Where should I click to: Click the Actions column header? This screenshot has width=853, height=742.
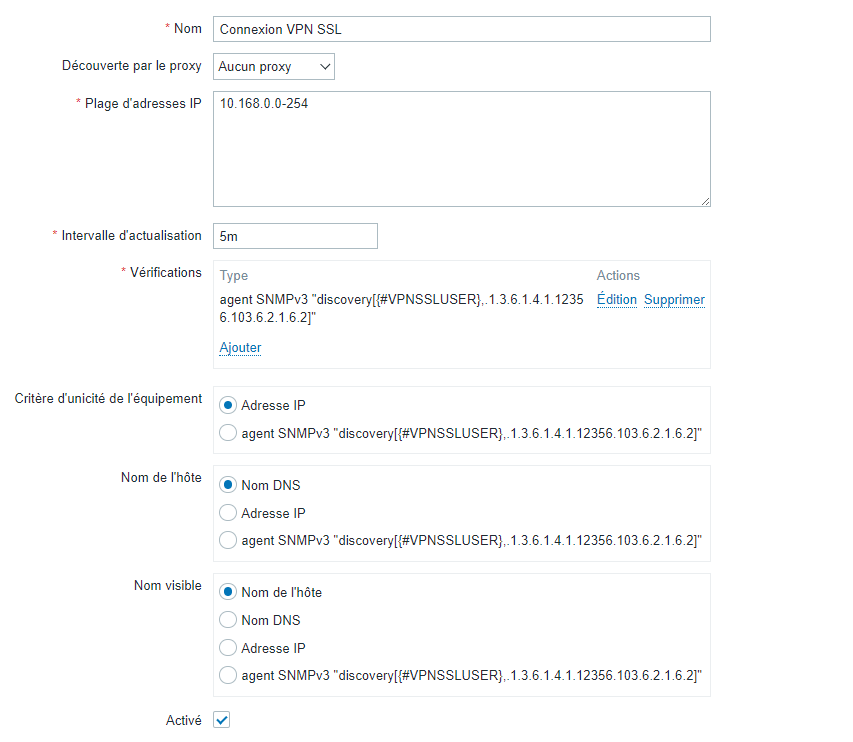pos(618,276)
